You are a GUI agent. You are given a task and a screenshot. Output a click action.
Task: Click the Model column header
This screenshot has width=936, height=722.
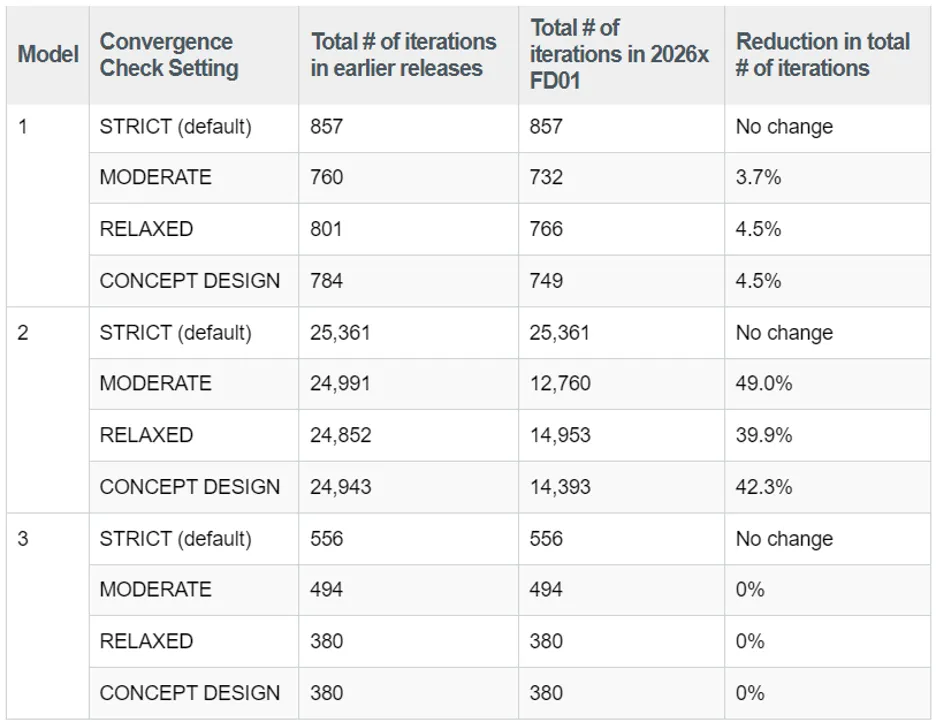pyautogui.click(x=47, y=55)
